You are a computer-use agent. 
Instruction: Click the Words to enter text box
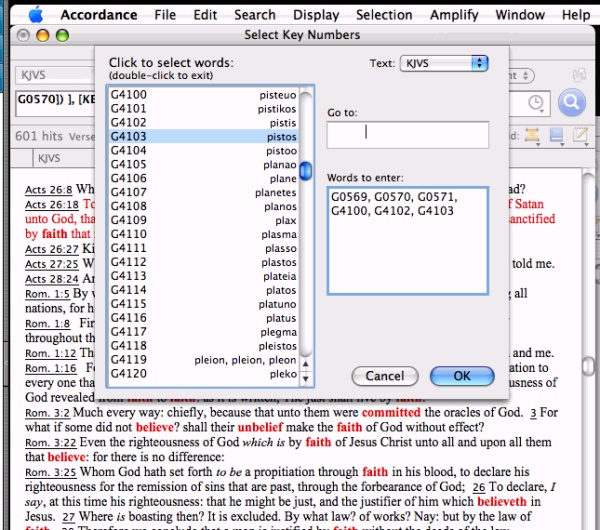click(x=408, y=241)
